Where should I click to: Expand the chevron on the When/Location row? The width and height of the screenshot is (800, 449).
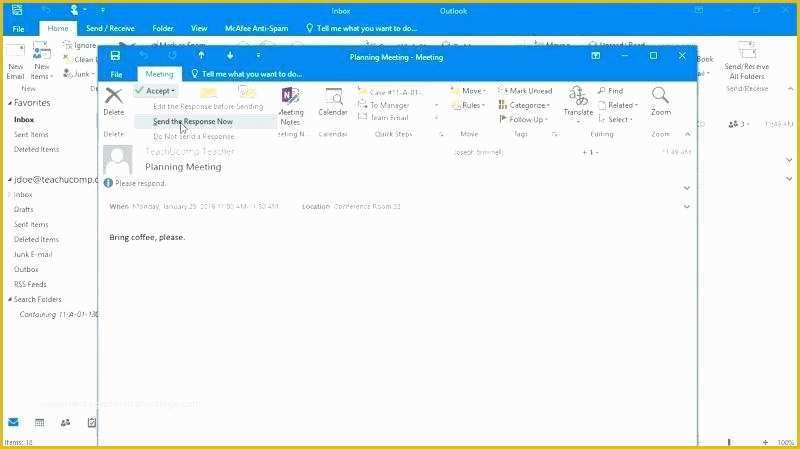(687, 207)
